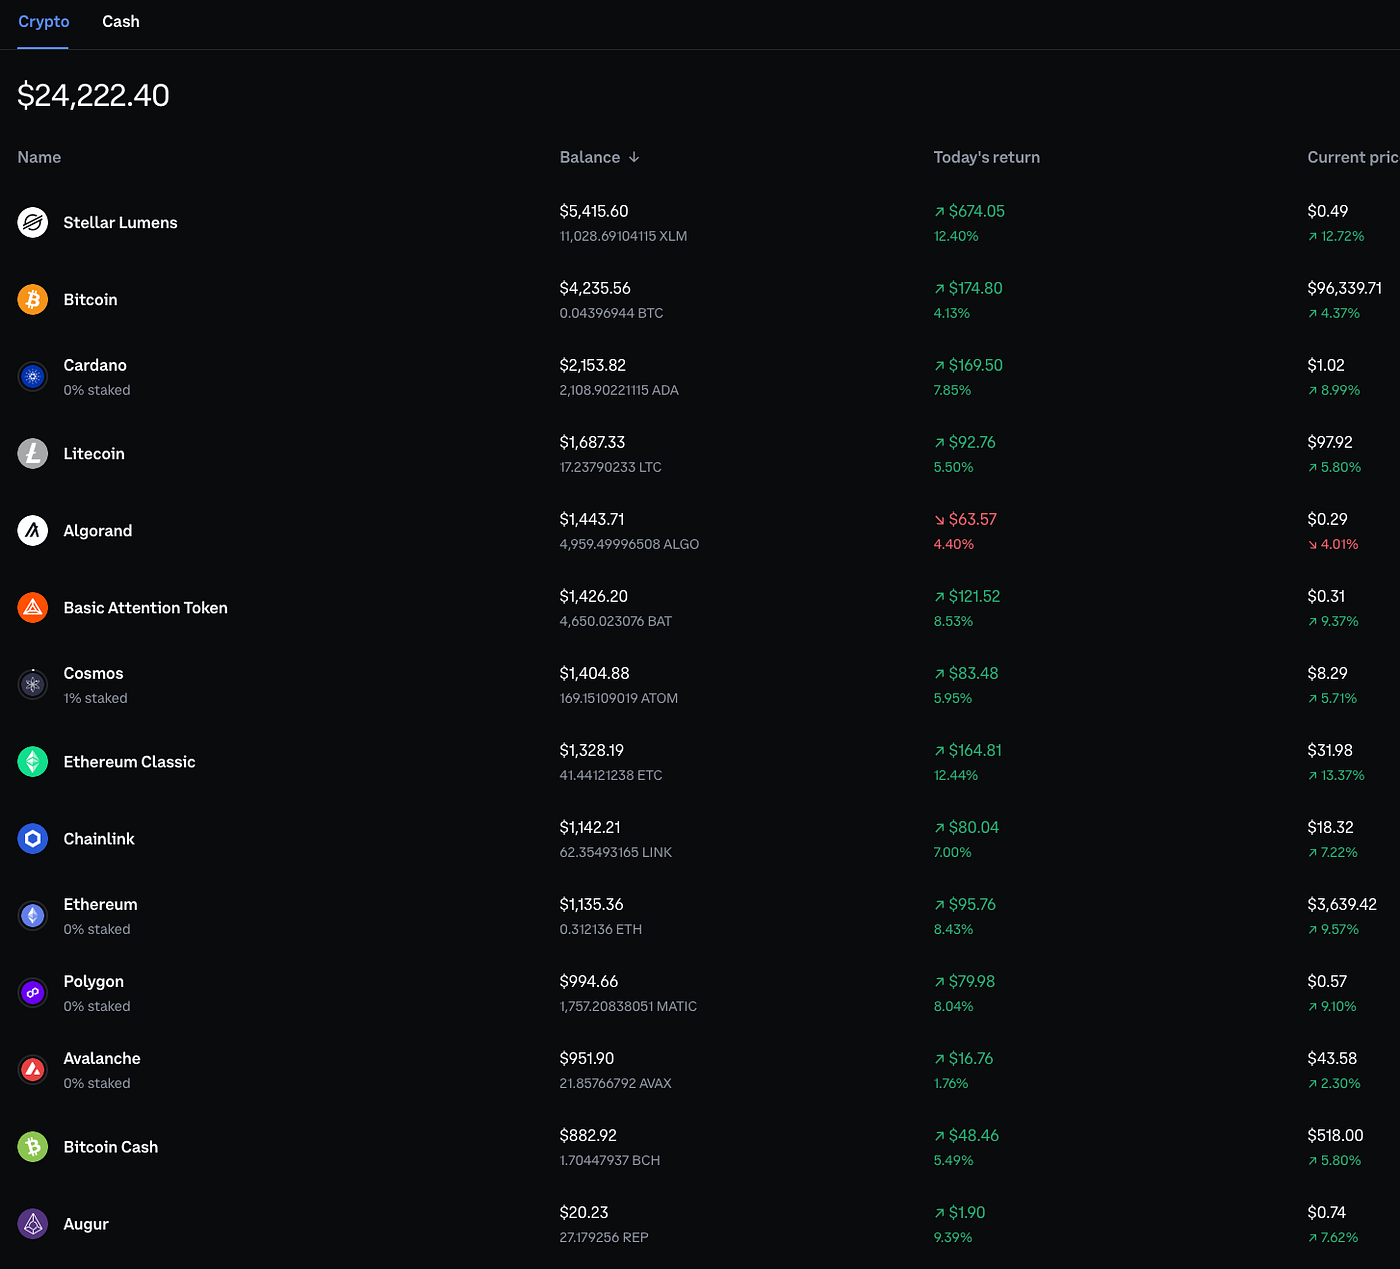The image size is (1400, 1269).
Task: Switch to the Cash tab
Action: click(x=121, y=21)
